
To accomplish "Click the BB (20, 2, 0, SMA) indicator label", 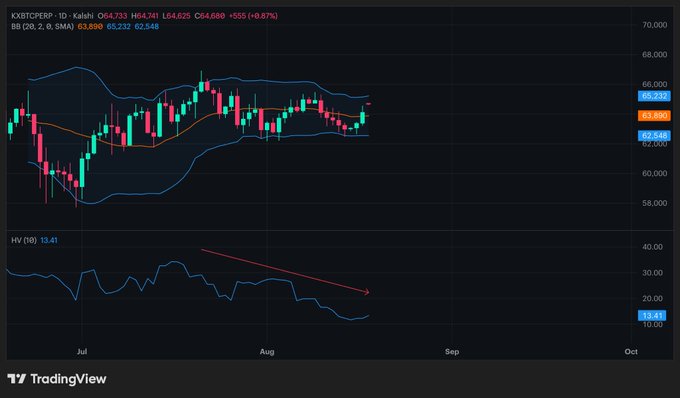I will point(42,26).
